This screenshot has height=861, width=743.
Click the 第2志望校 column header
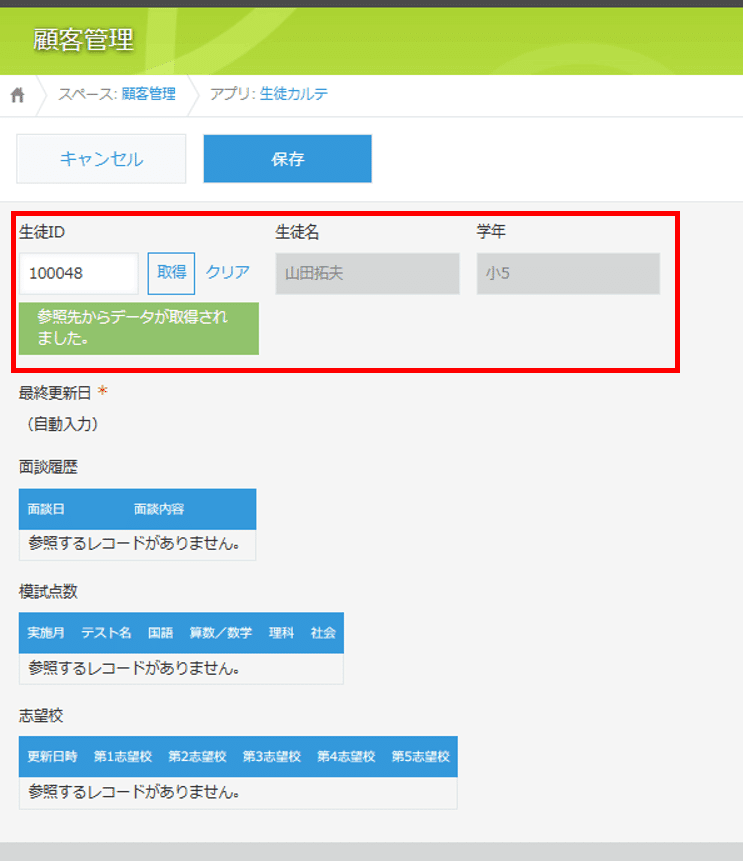point(197,757)
